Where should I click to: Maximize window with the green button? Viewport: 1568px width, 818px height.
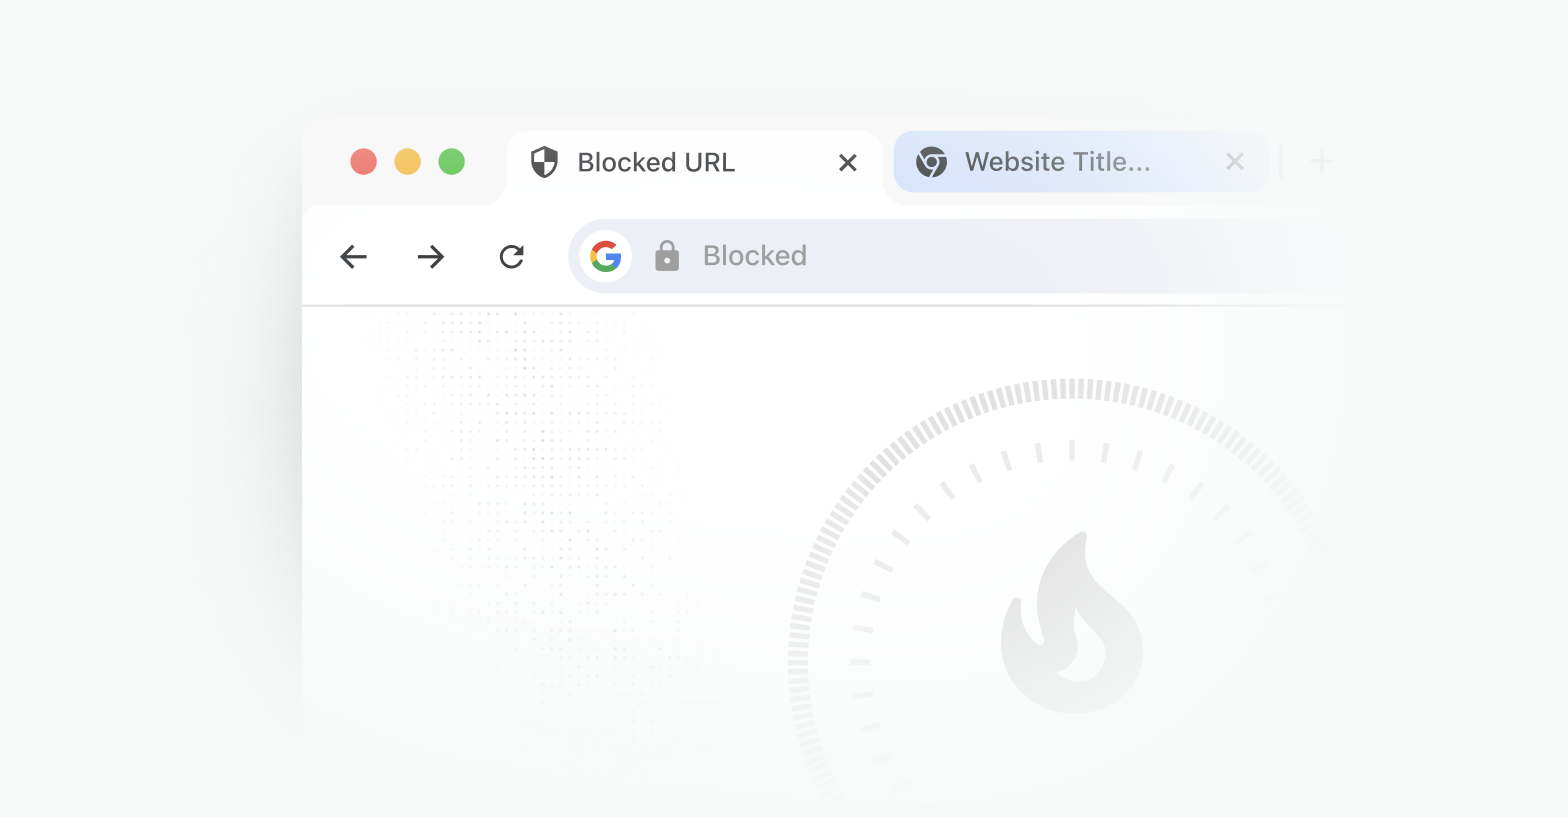452,161
